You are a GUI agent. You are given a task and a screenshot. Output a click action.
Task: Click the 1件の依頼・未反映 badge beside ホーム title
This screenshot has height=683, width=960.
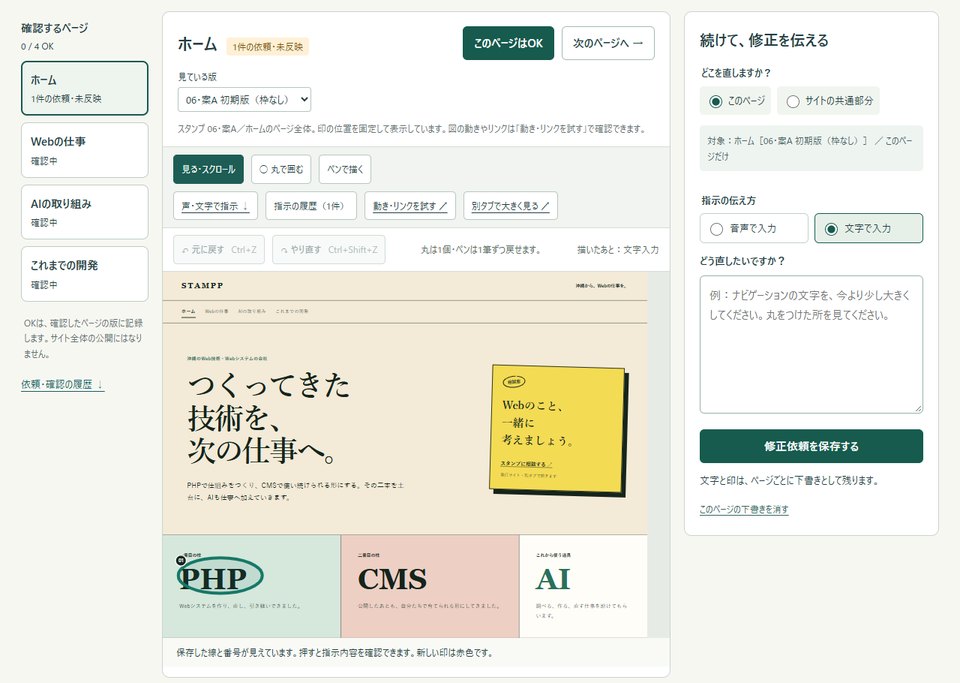click(268, 47)
